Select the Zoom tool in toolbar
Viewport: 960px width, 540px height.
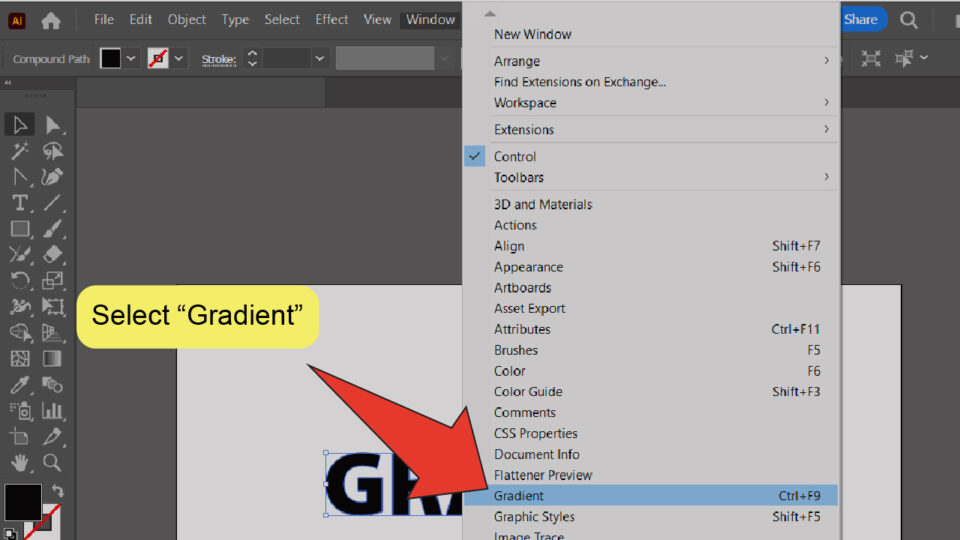(53, 462)
